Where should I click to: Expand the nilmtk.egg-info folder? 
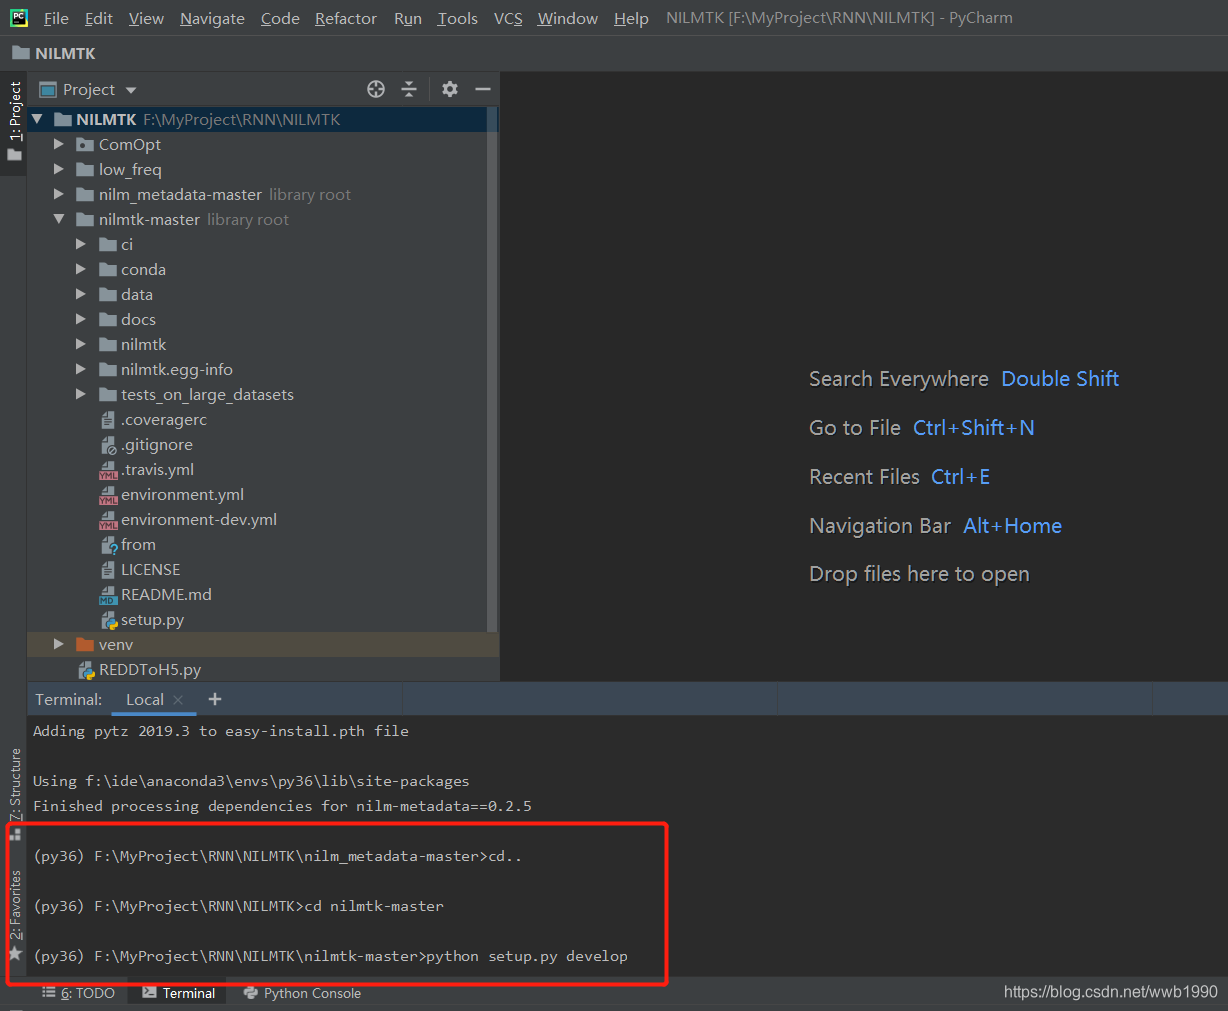[x=81, y=369]
